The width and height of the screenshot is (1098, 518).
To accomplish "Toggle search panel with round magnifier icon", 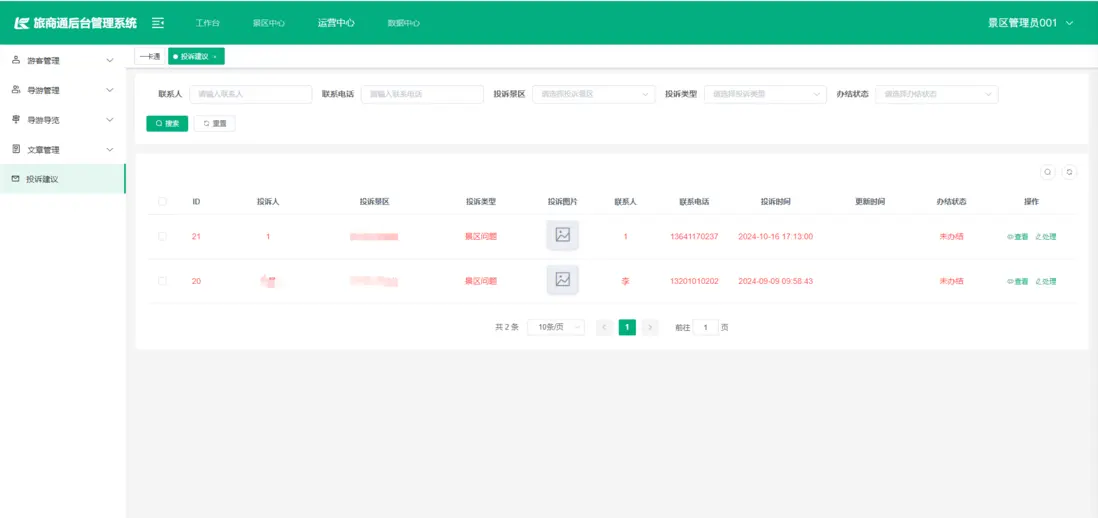I will 1048,172.
